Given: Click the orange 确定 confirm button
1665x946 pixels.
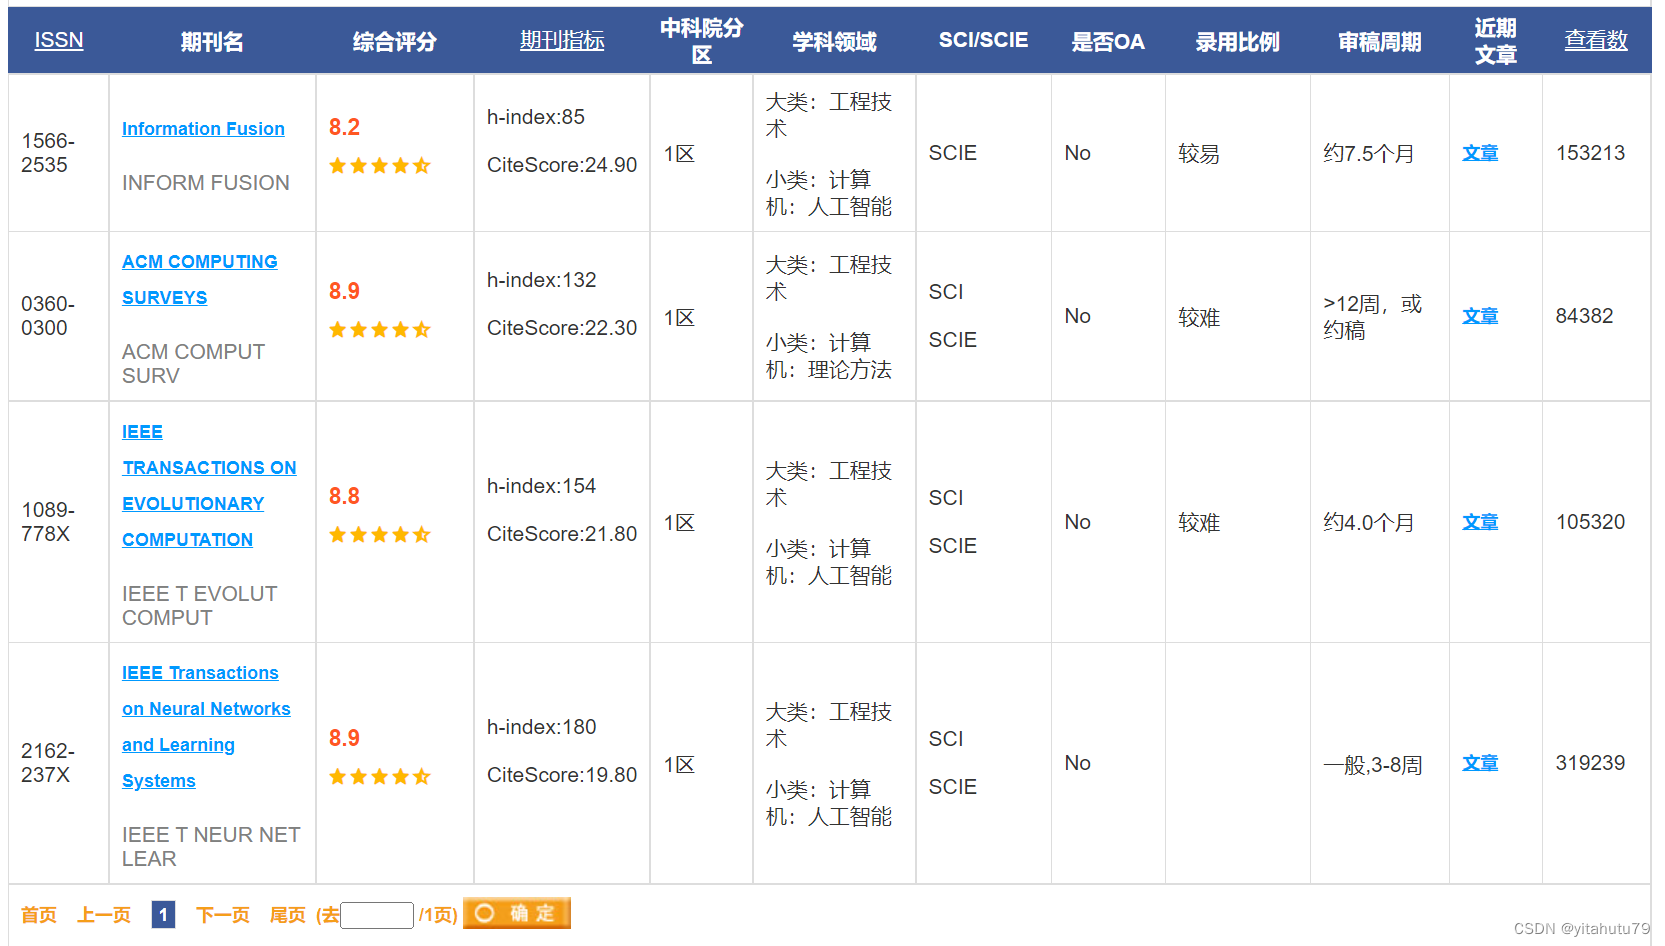Looking at the screenshot, I should tap(517, 913).
